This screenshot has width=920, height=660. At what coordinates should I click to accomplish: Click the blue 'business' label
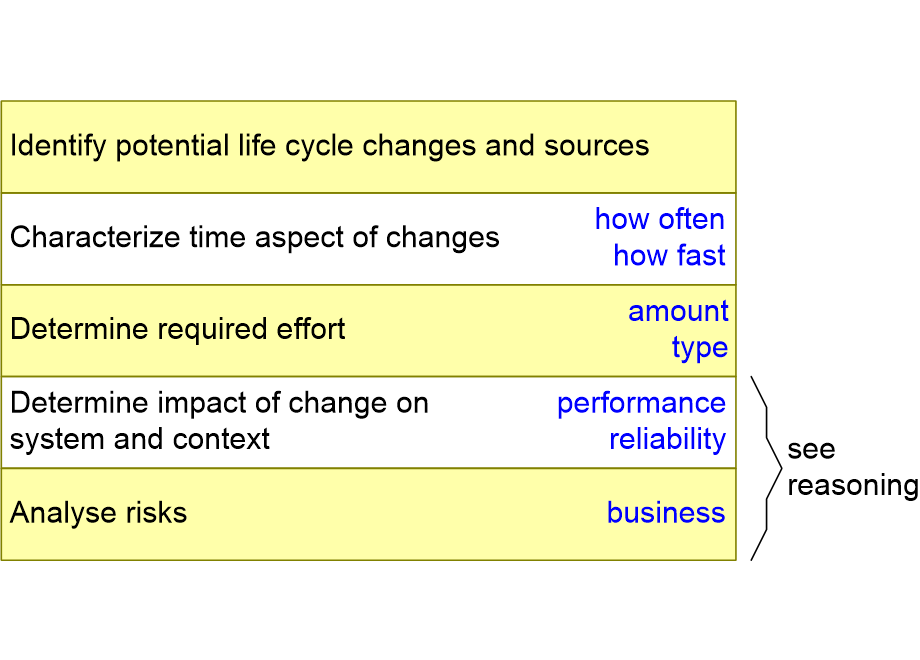coord(666,512)
